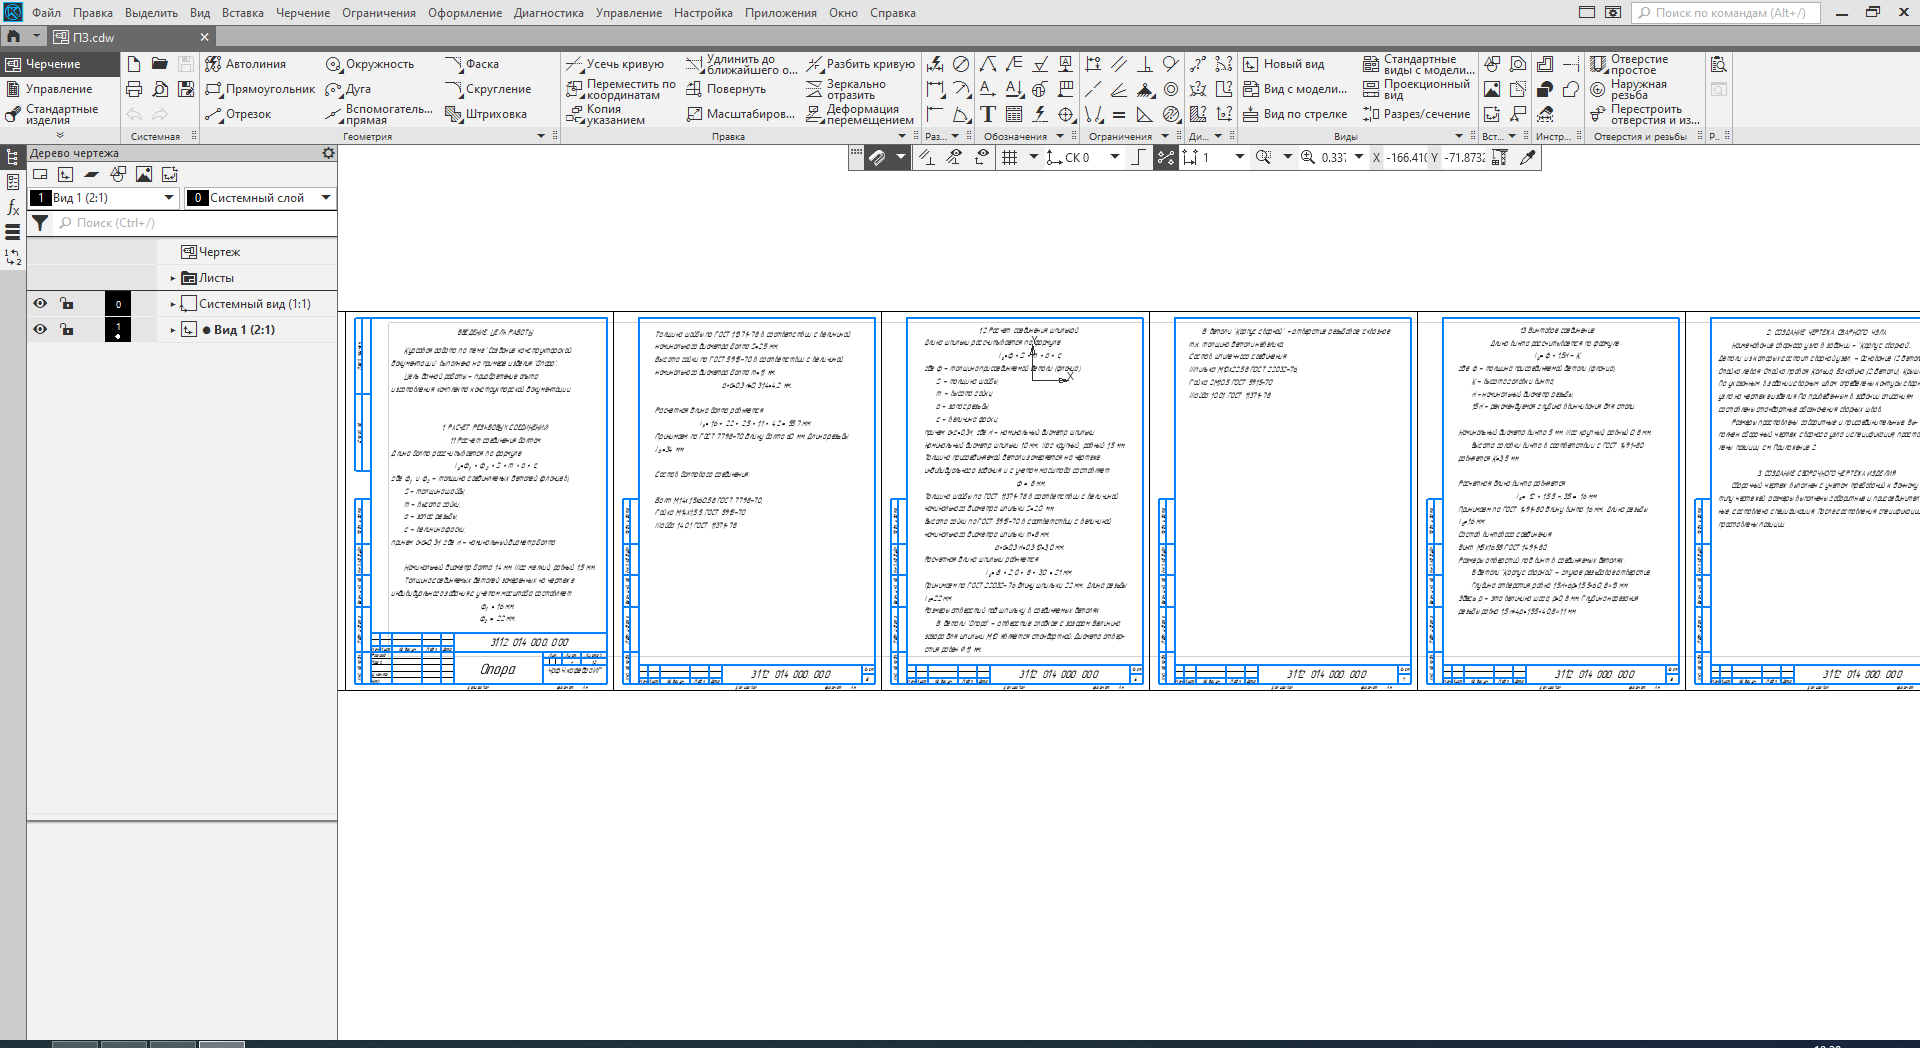This screenshot has height=1048, width=1920.
Task: Select the Автолиния drawing tool
Action: click(x=245, y=64)
